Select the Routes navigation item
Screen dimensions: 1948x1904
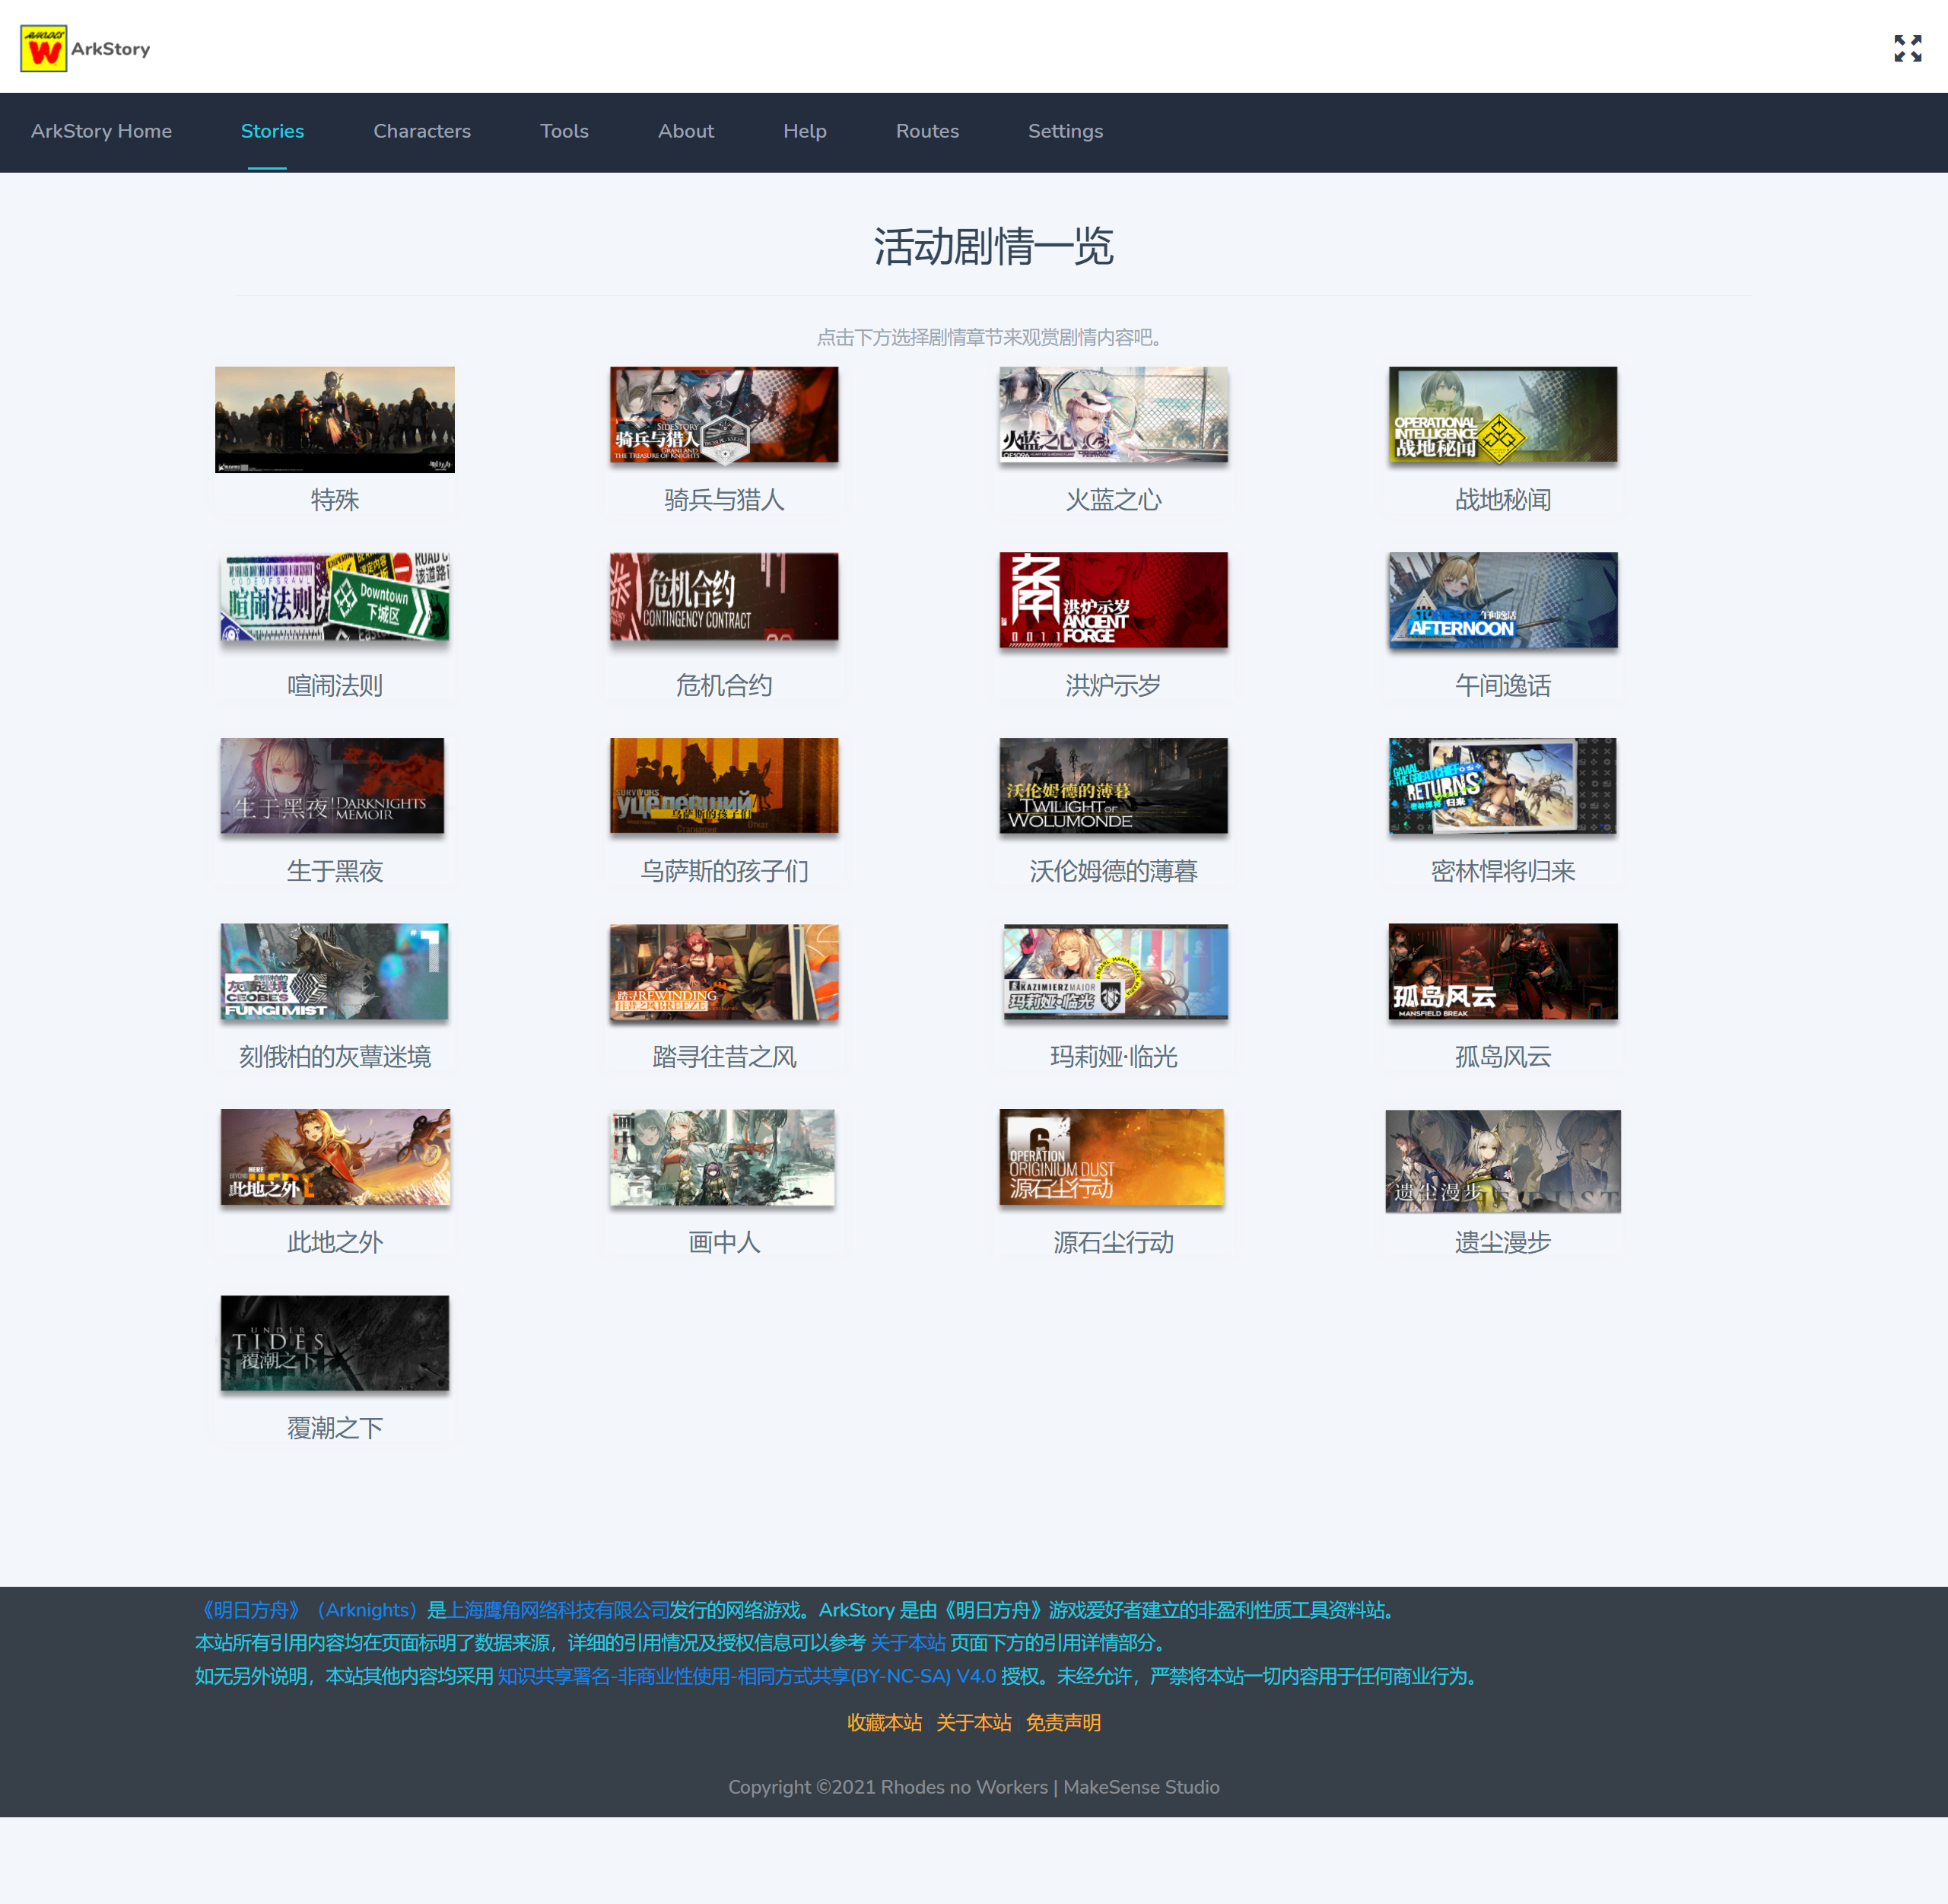926,131
